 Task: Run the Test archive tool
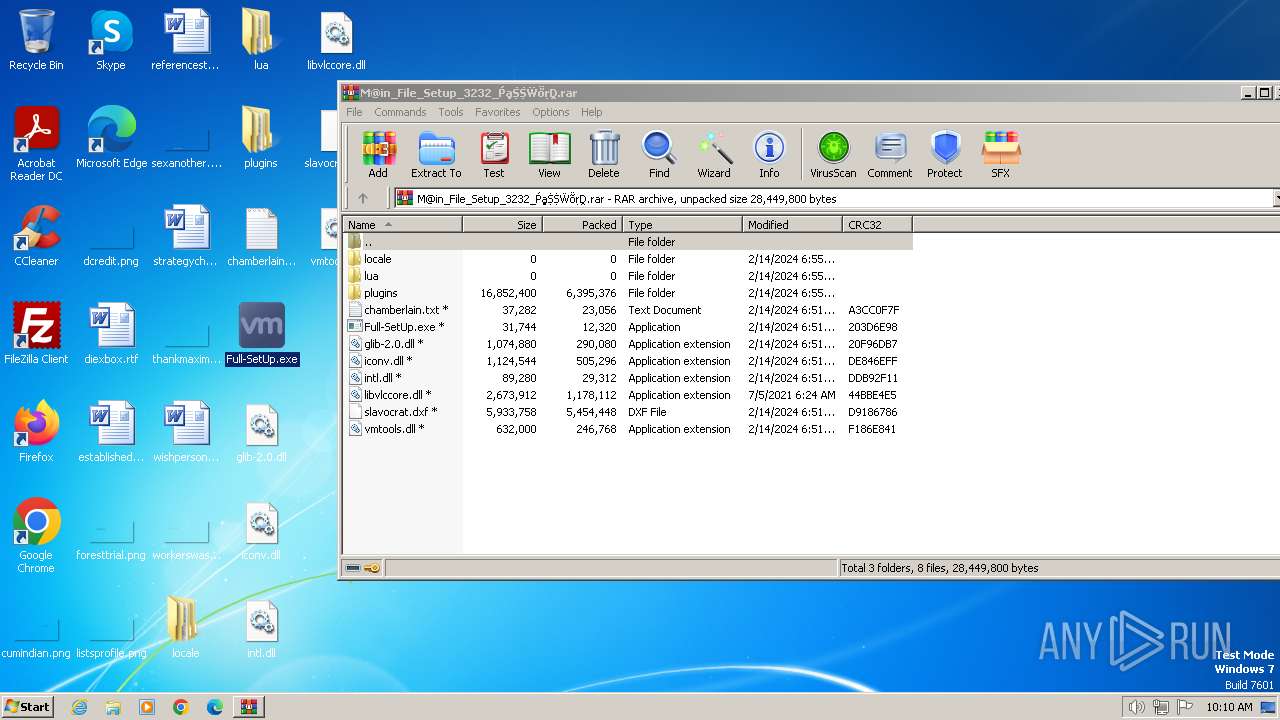coord(494,155)
